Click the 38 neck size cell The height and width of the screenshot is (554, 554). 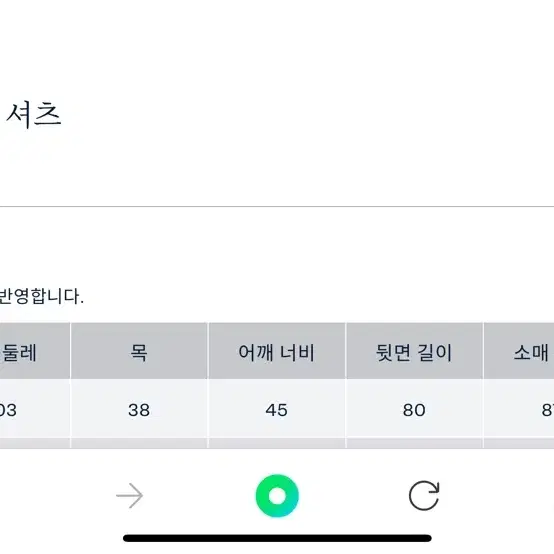(x=139, y=408)
